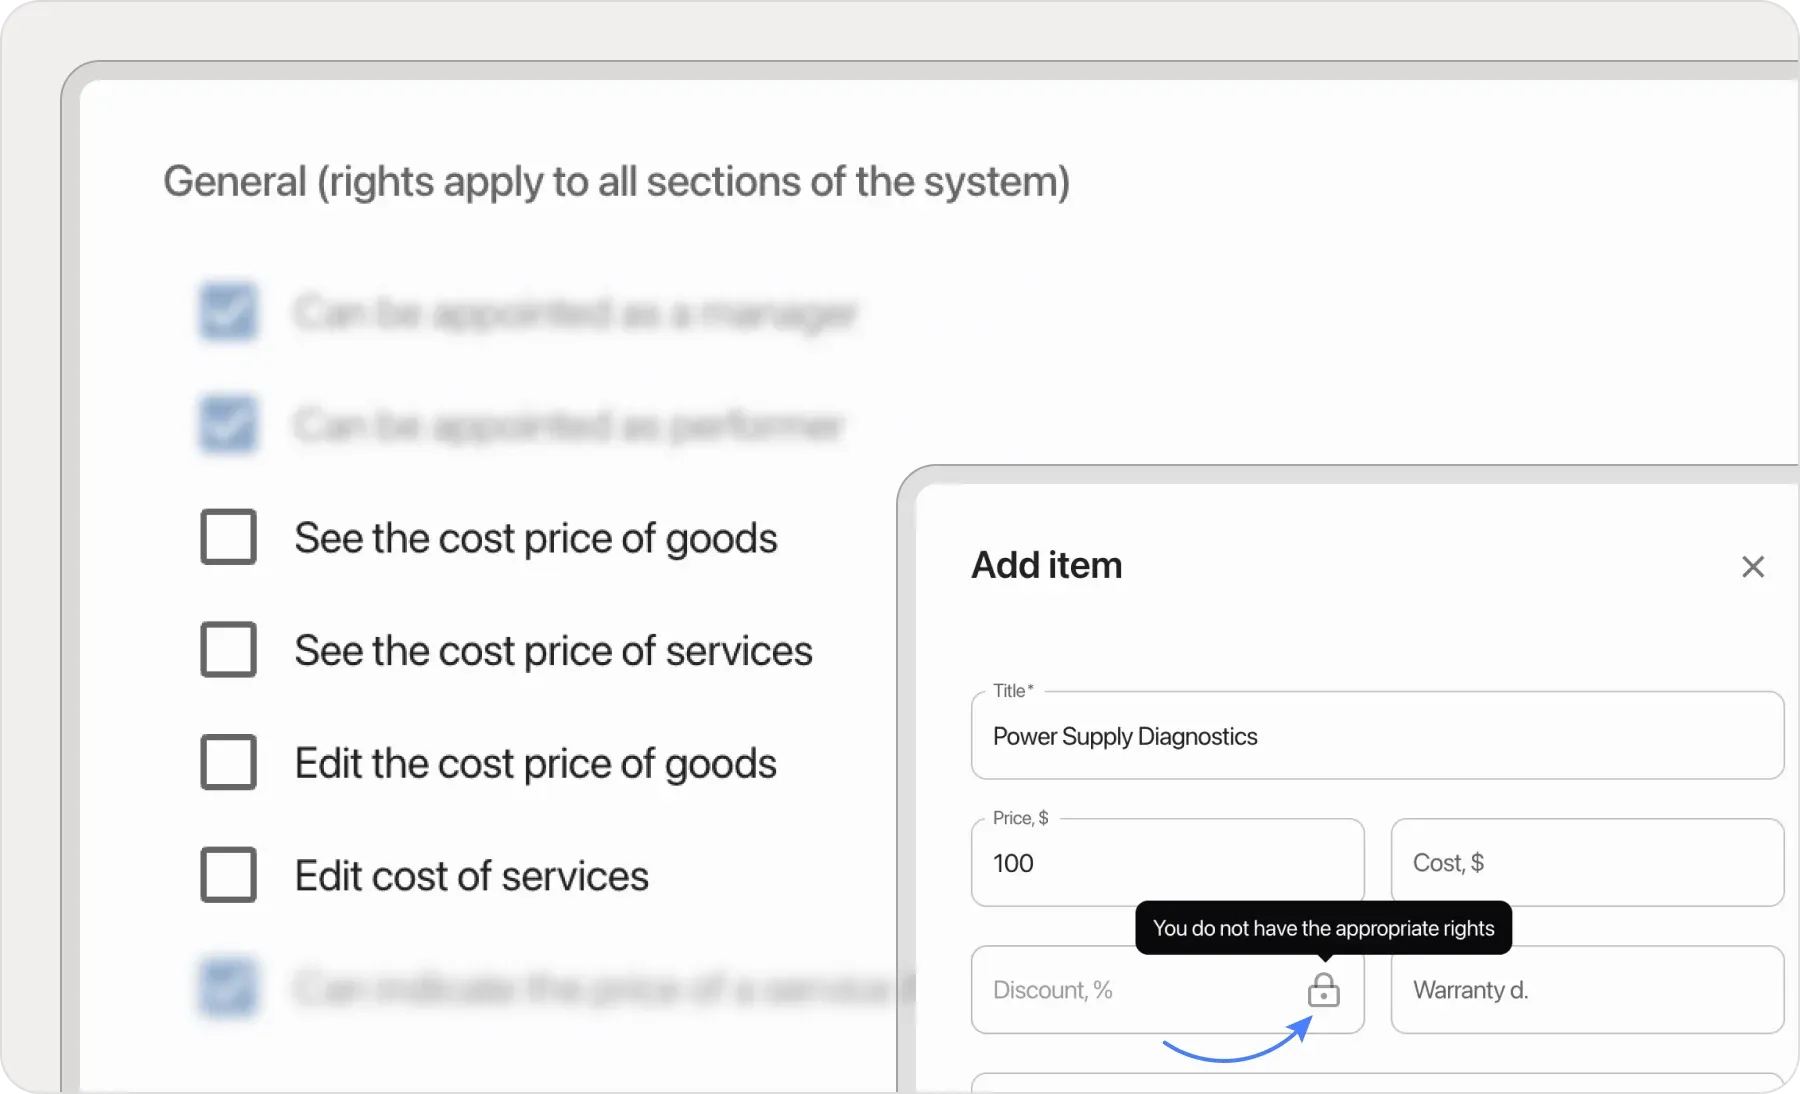
Task: Select the Discount, % input field
Action: pos(1130,990)
